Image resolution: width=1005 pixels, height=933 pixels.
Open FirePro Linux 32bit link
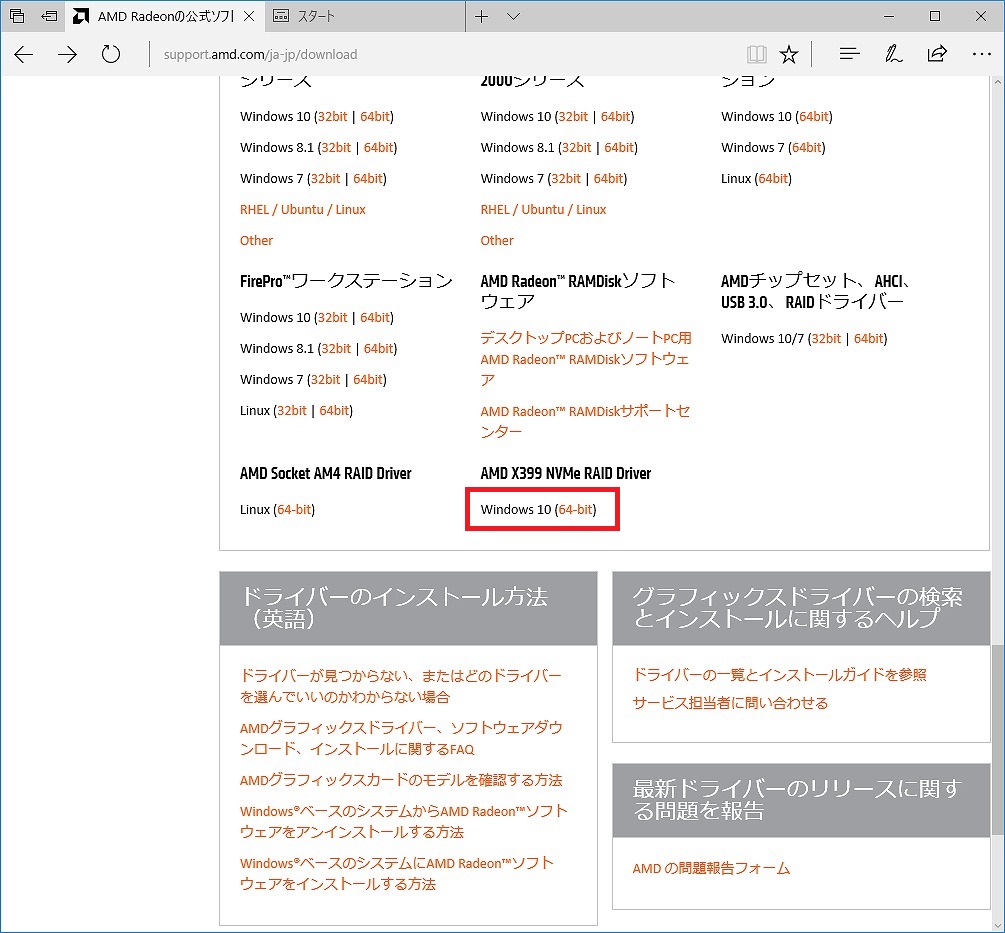click(x=292, y=410)
